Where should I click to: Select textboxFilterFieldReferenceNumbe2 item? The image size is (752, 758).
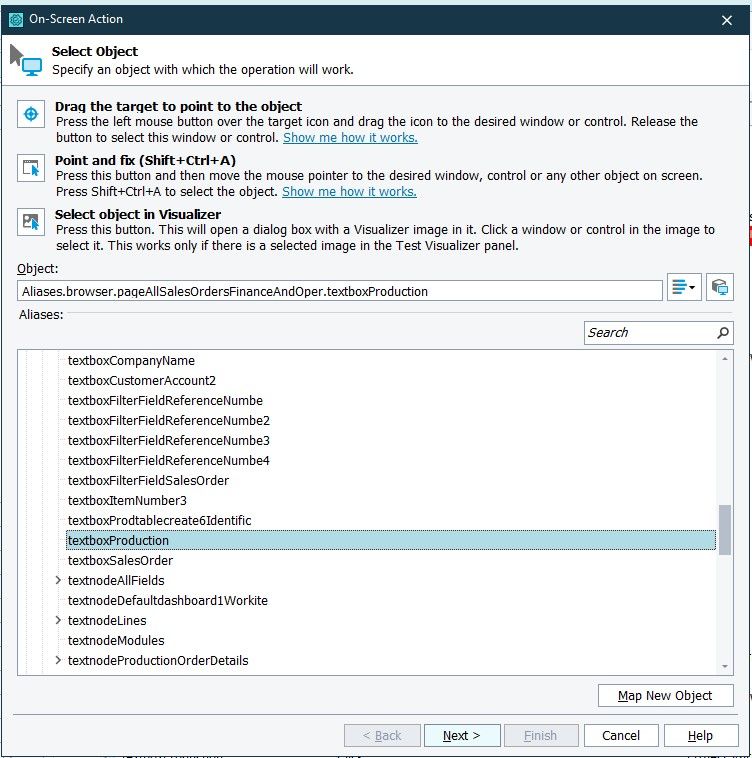[x=169, y=421]
